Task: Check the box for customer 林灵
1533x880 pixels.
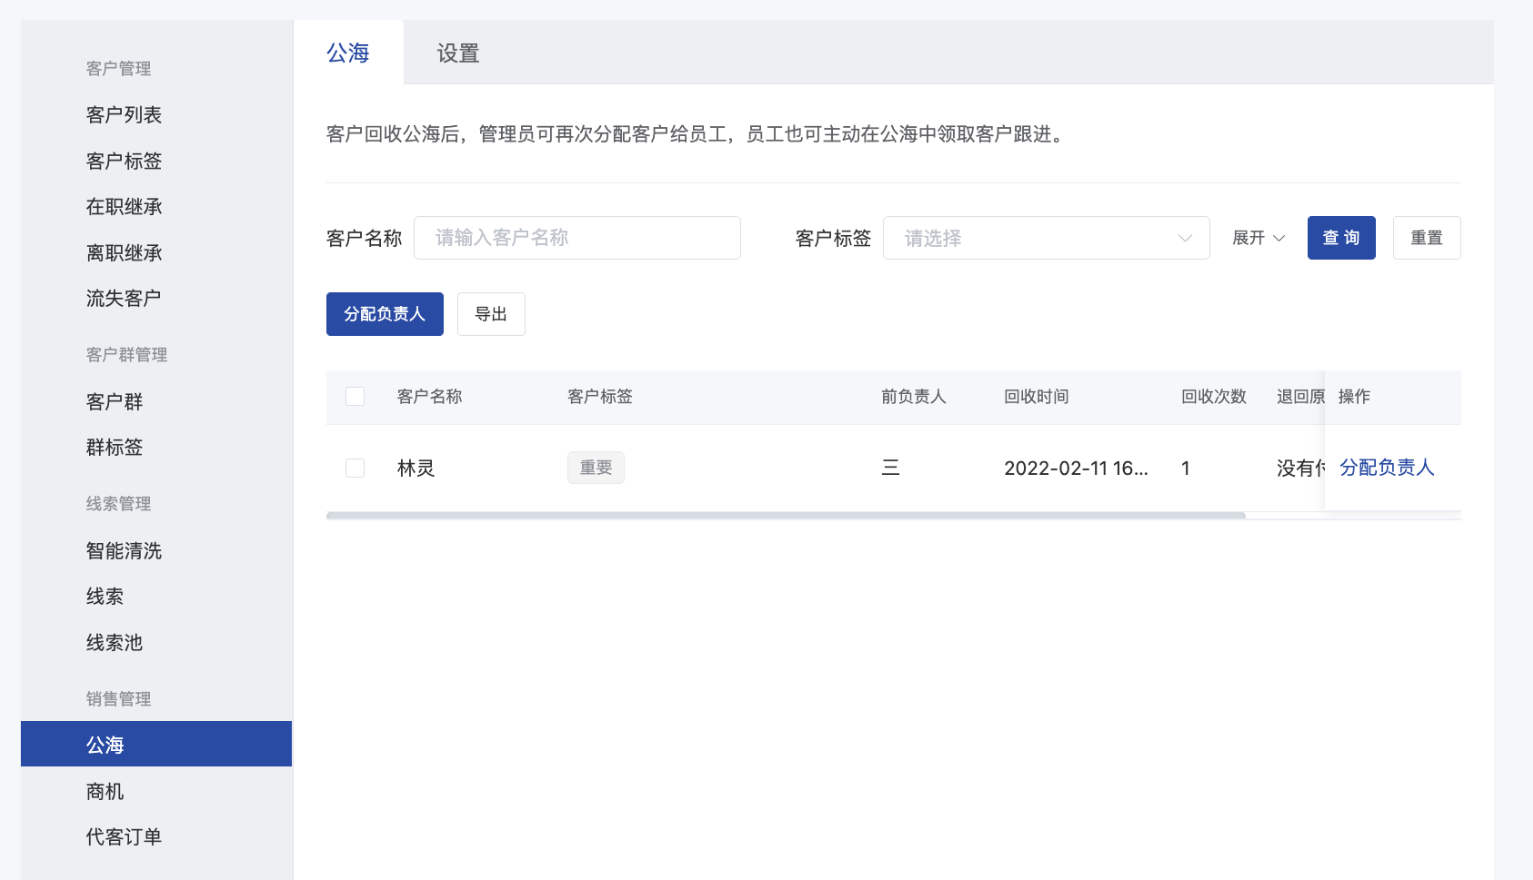Action: click(x=355, y=468)
